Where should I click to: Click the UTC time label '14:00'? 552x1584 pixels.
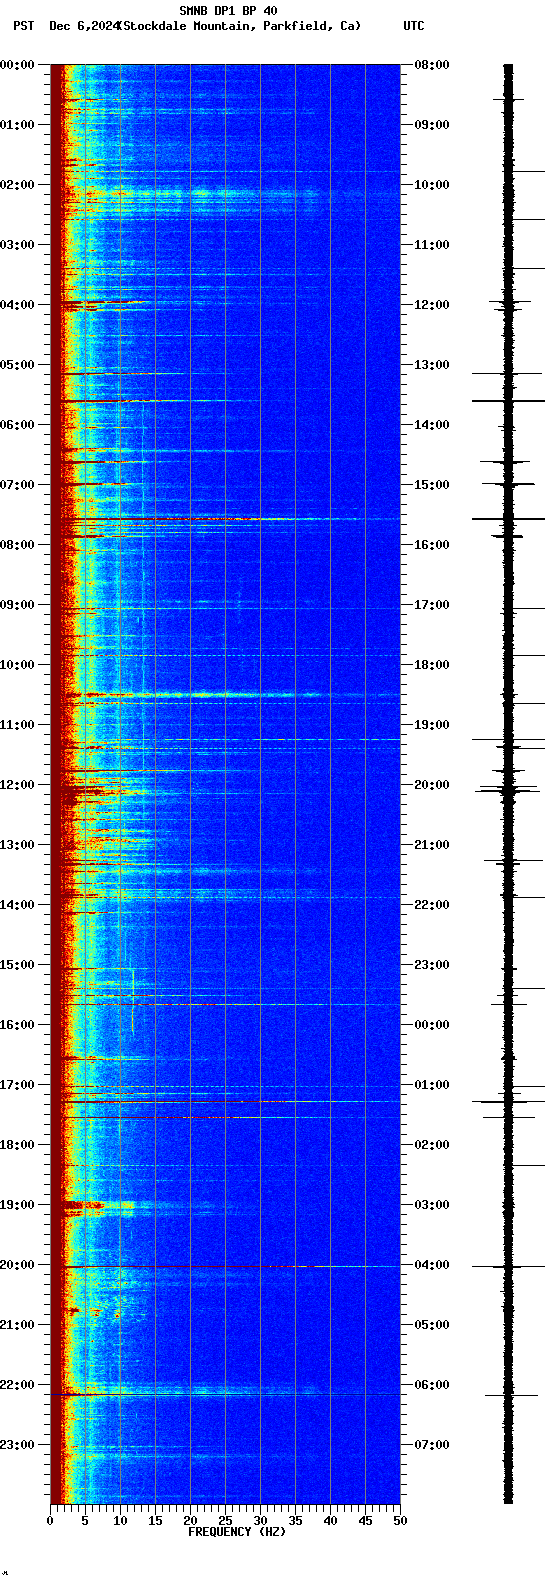[432, 425]
